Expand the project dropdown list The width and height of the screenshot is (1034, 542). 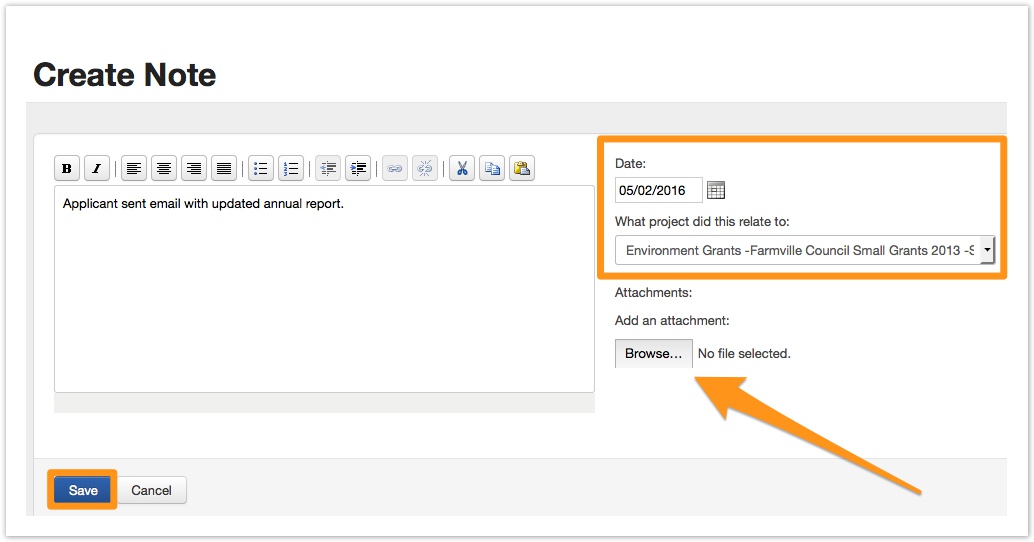click(986, 250)
